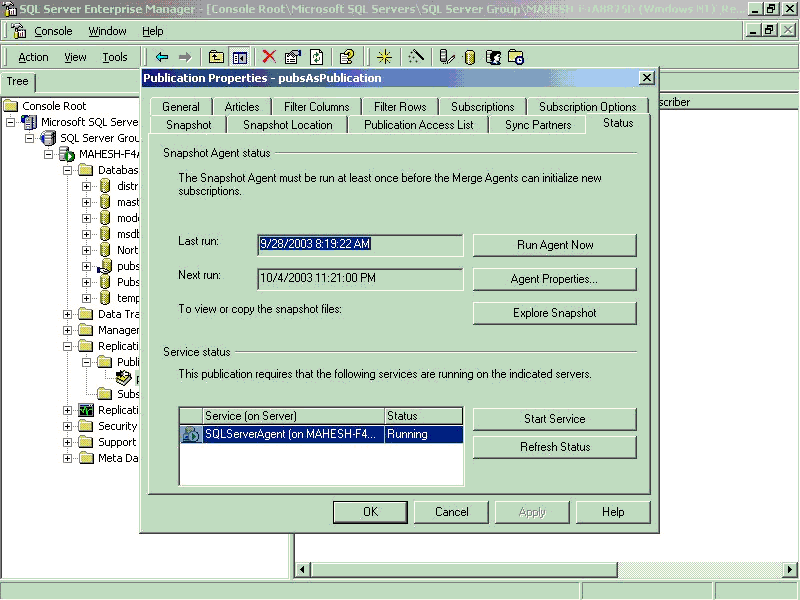Collapse the Microsoft SQL Servers node
Viewport: 800px width, 600px height.
pyautogui.click(x=10, y=122)
